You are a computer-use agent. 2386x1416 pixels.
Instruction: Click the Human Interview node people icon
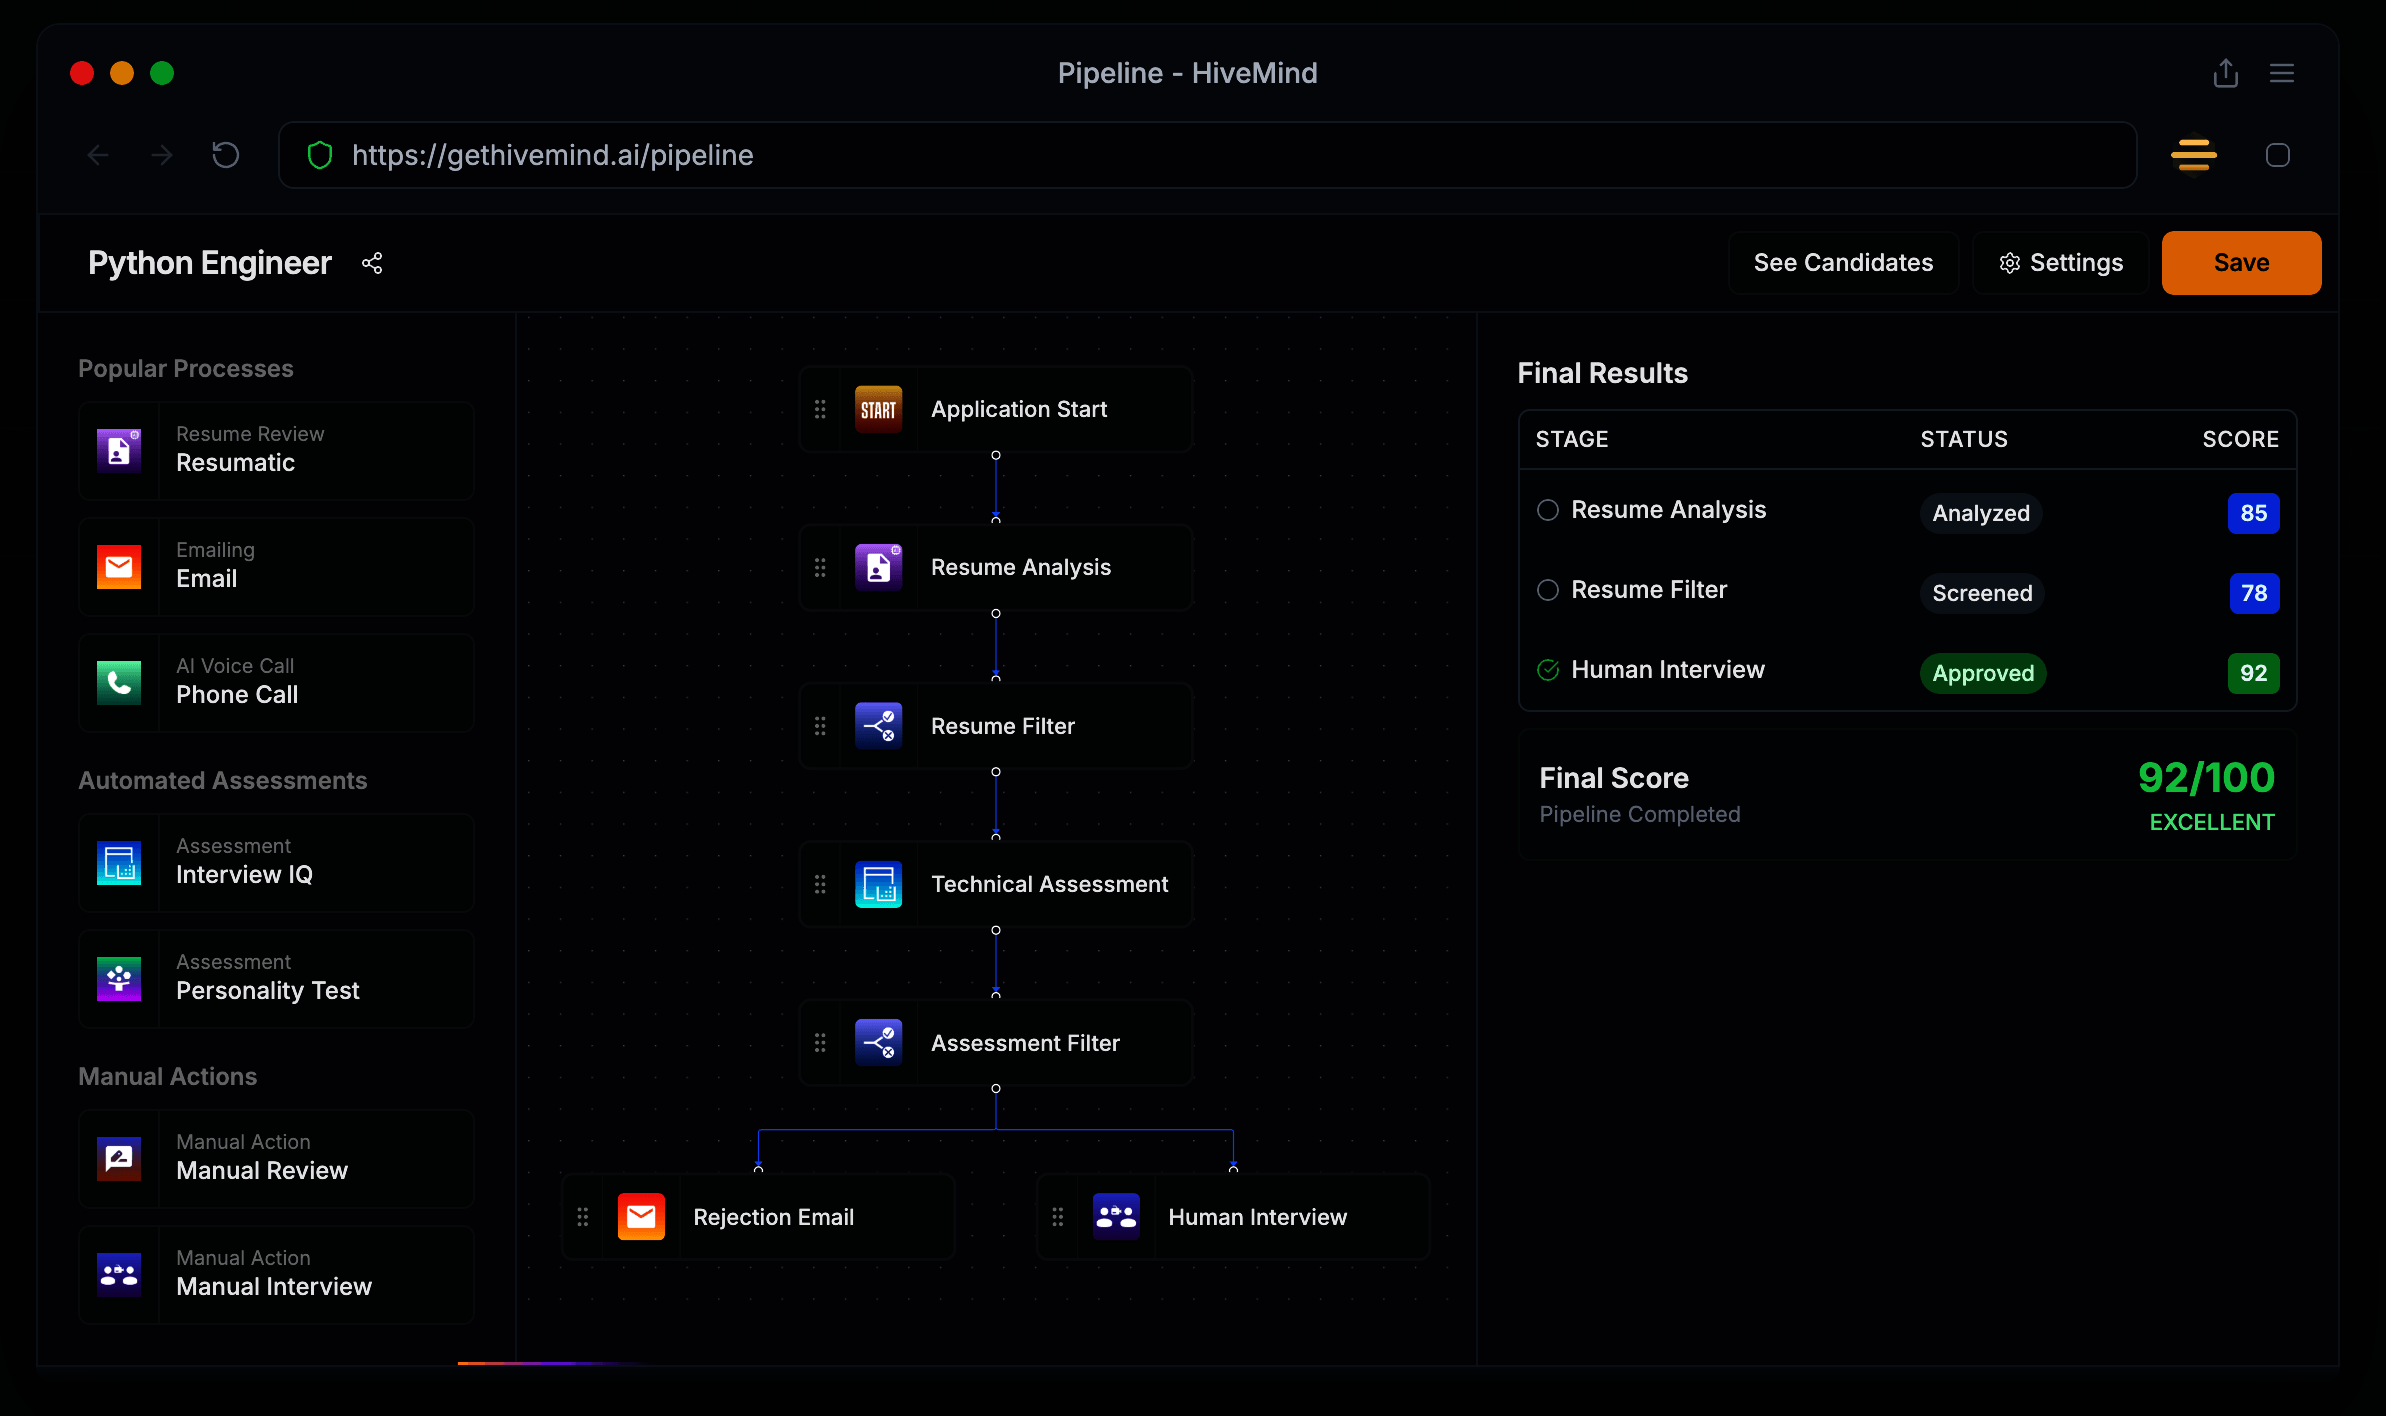(1116, 1217)
